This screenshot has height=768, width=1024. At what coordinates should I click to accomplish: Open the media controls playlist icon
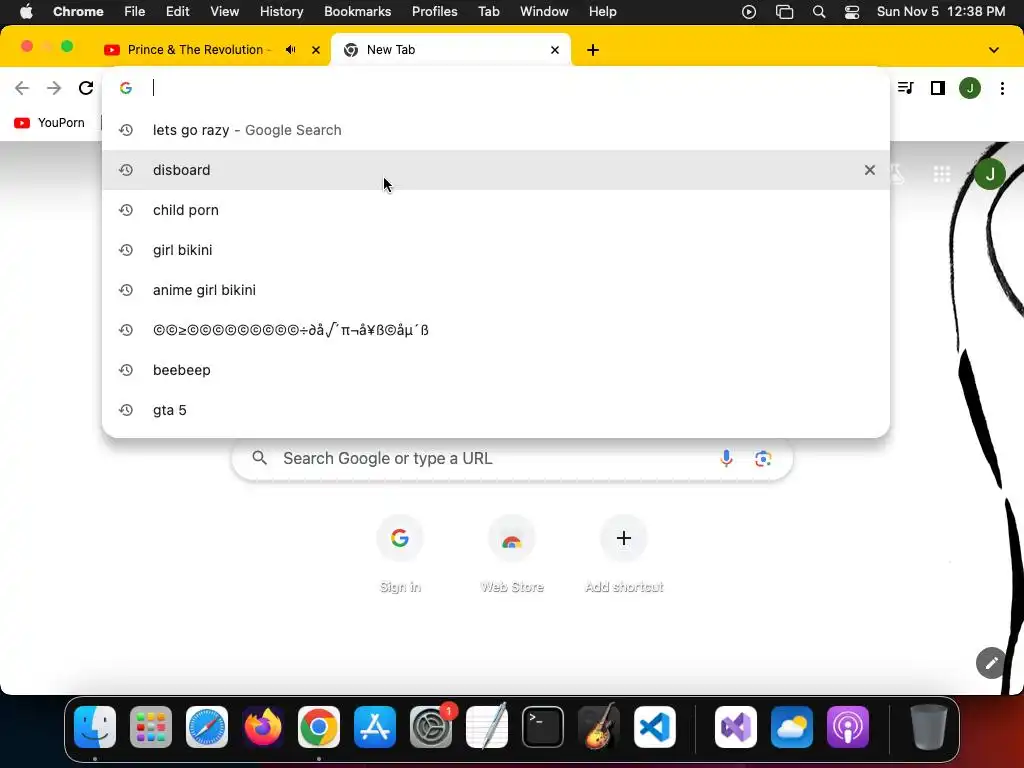[905, 88]
